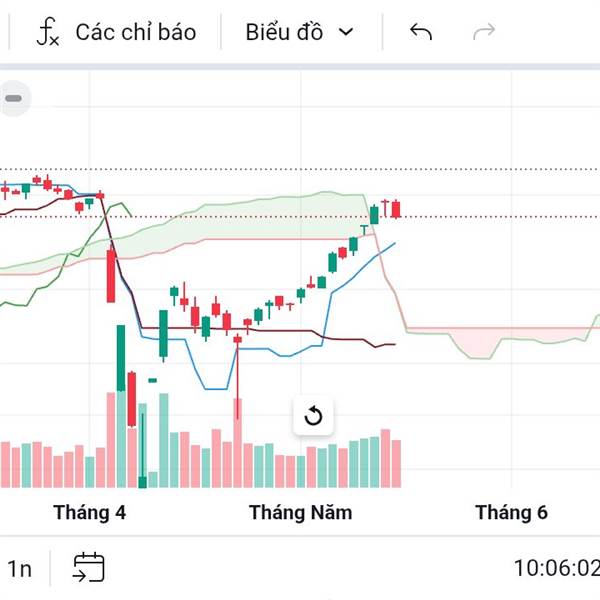Reset the chart view with circular arrow

(x=313, y=416)
